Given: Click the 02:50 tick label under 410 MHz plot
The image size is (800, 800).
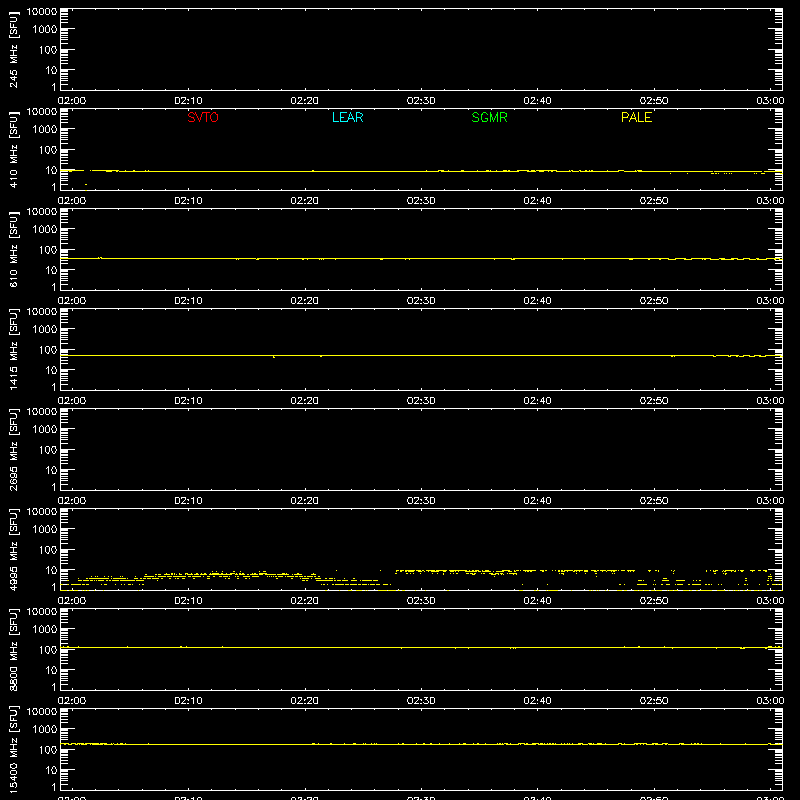Looking at the screenshot, I should tap(654, 201).
